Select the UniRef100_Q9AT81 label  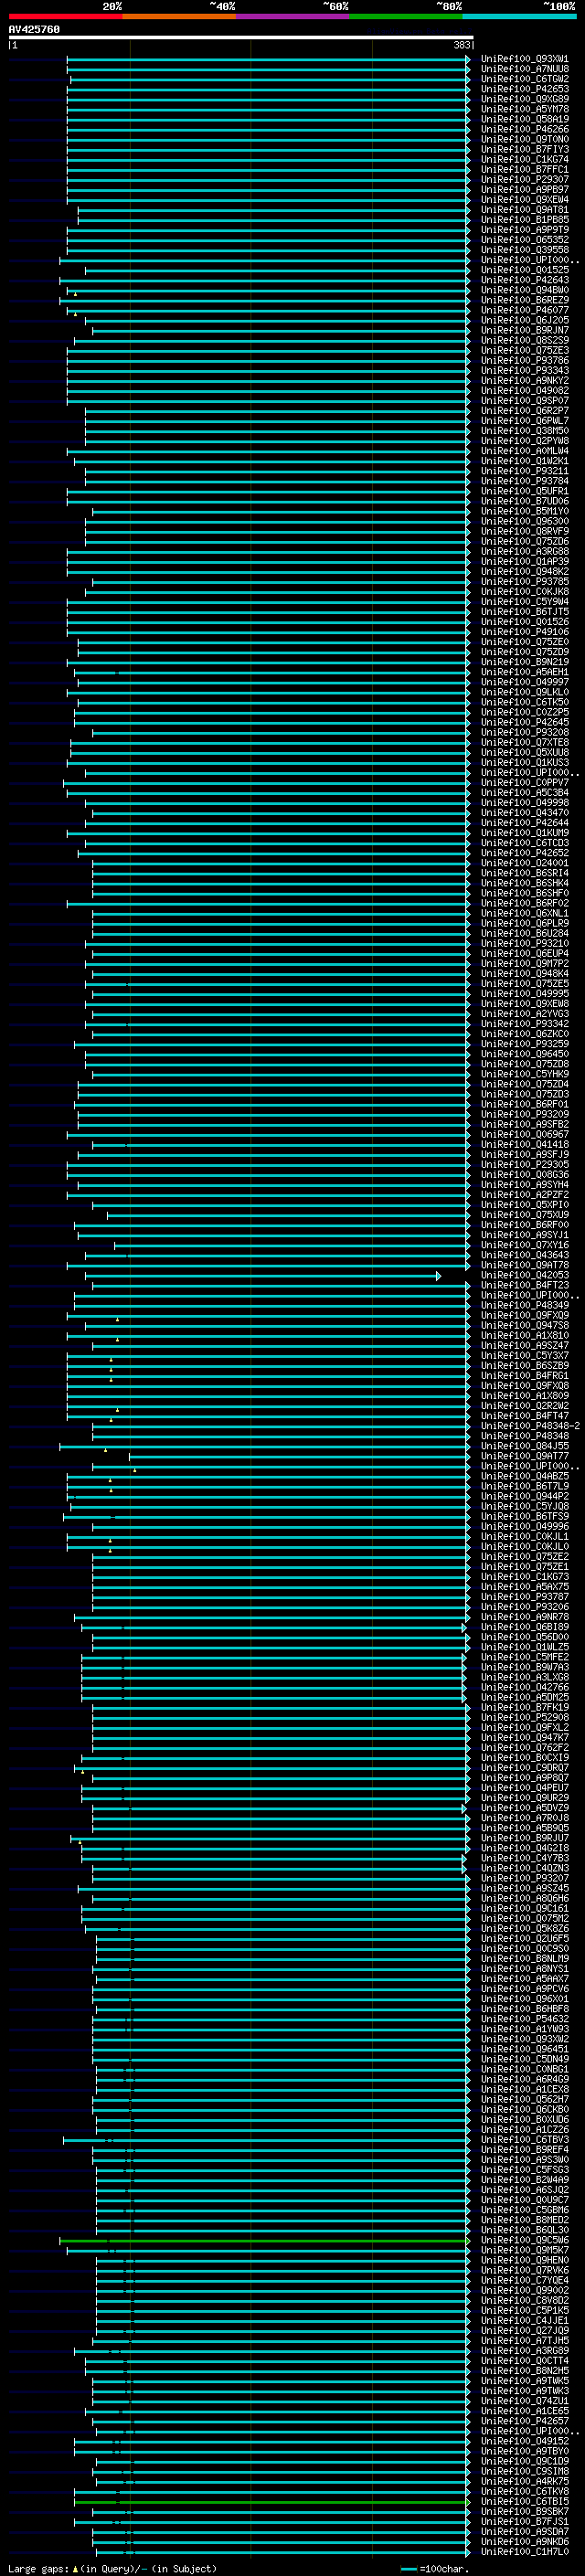coord(524,209)
